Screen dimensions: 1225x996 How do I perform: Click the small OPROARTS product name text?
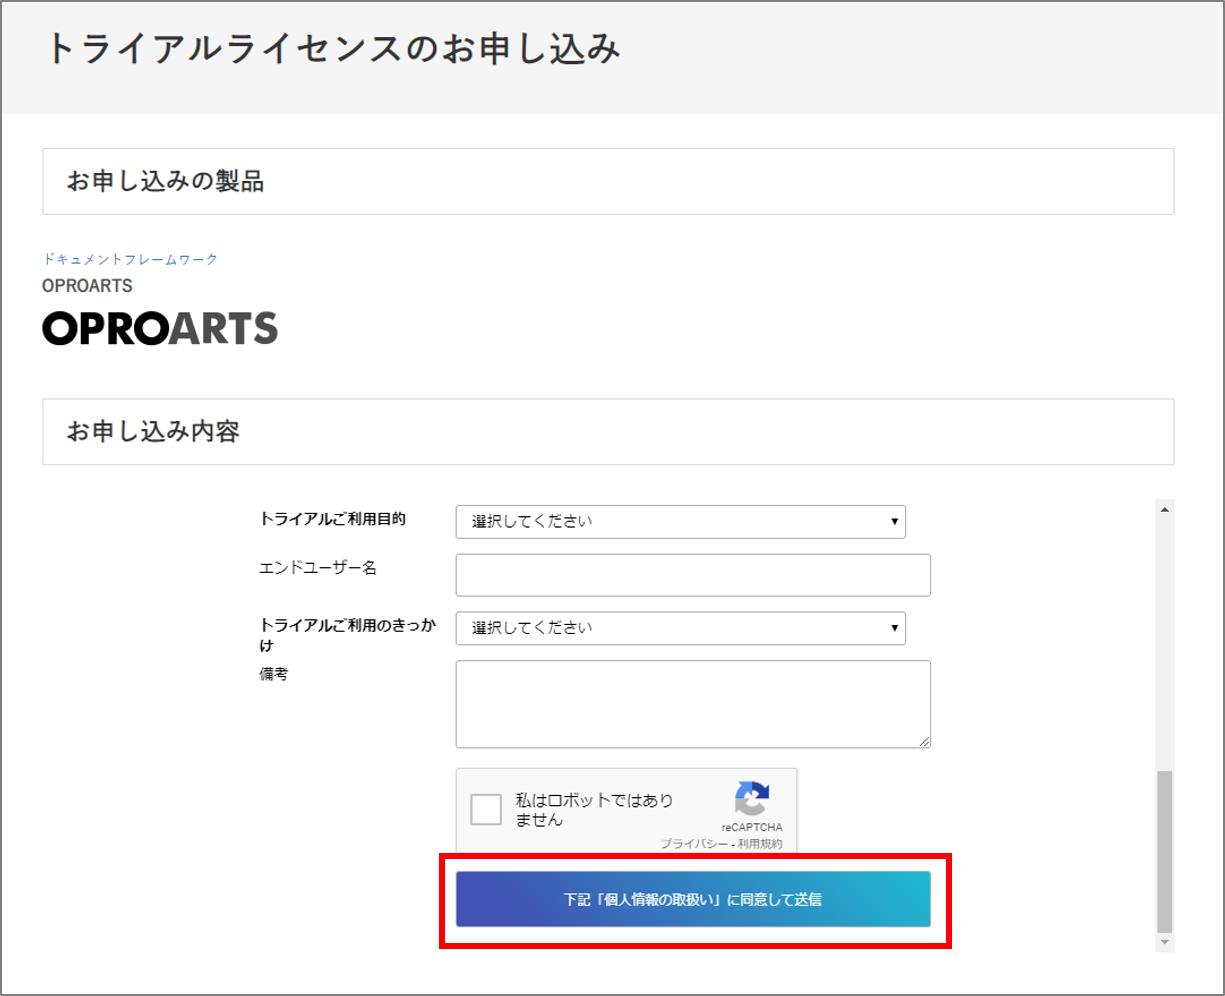pyautogui.click(x=87, y=286)
